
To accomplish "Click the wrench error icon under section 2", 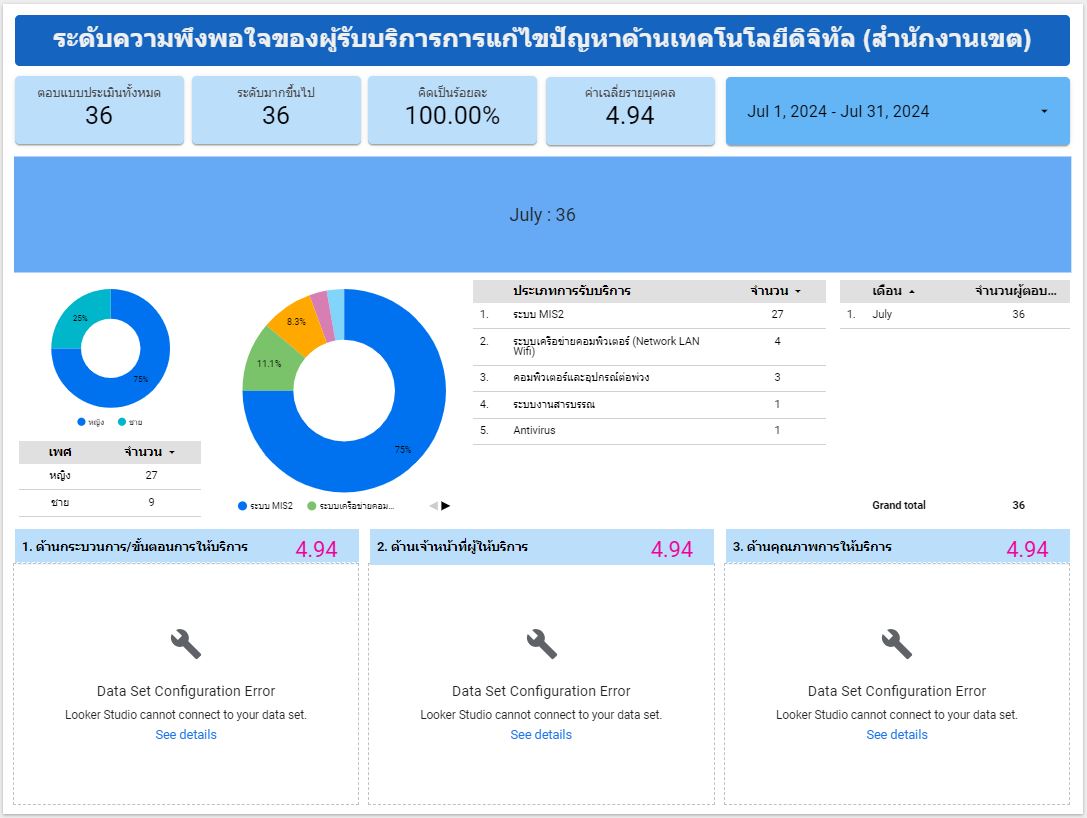I will (541, 644).
